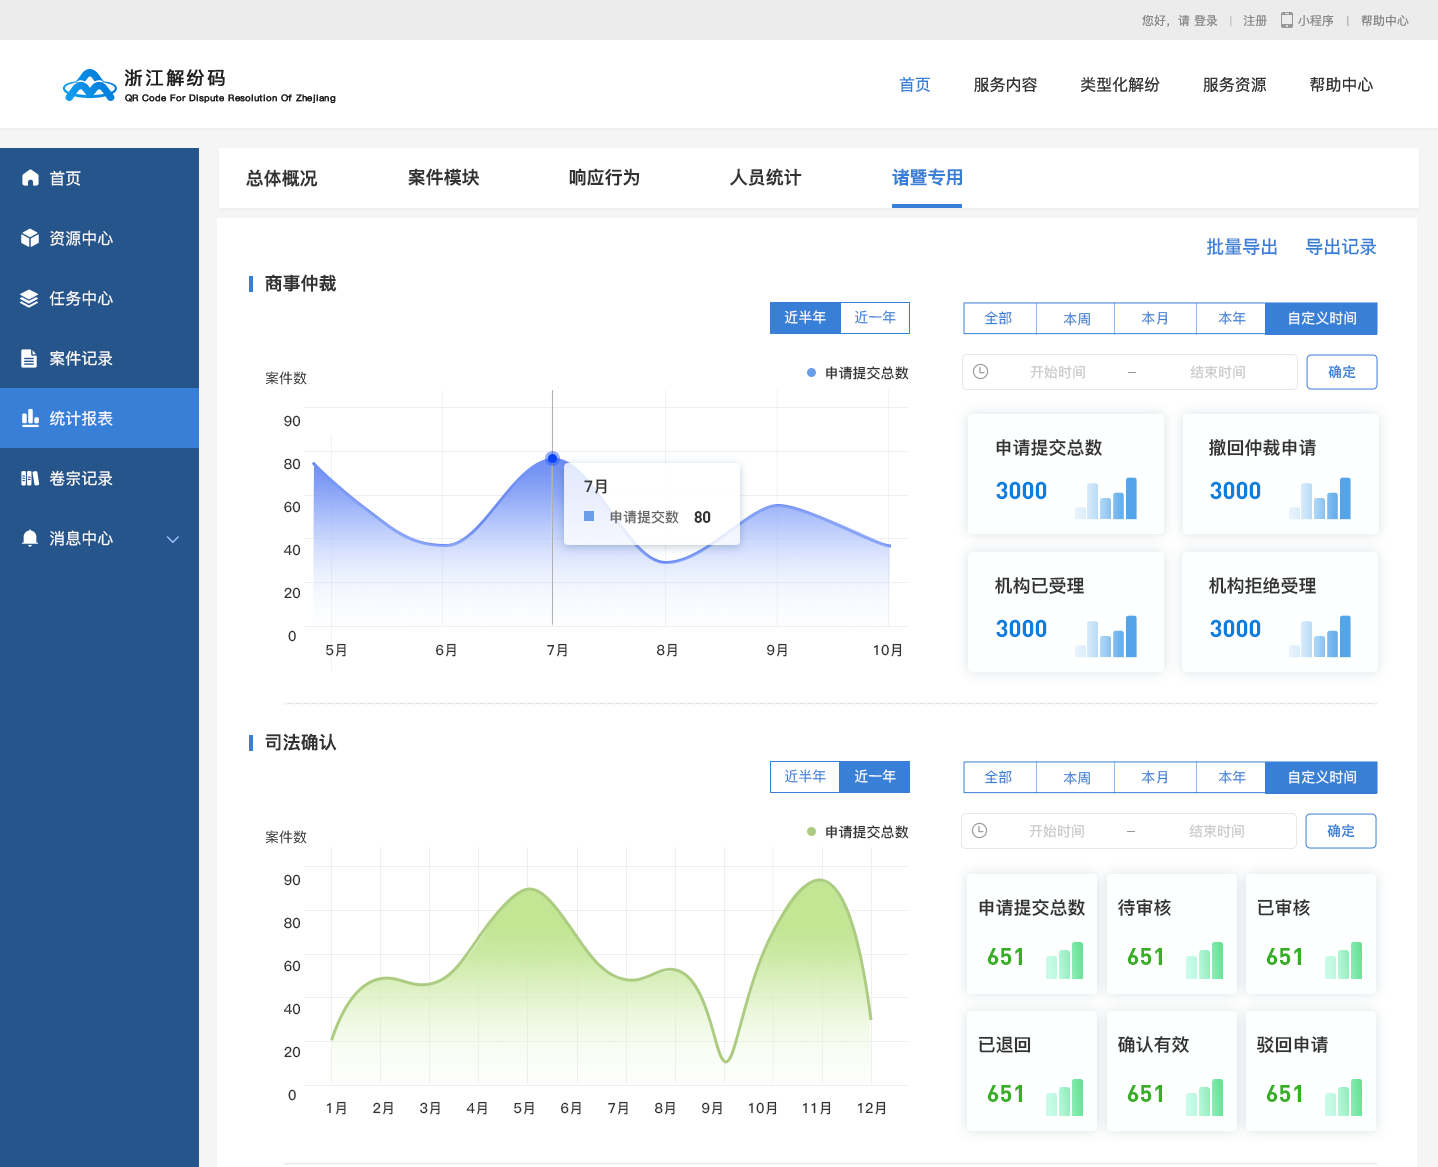Click the 任务中心 layers icon

click(30, 298)
